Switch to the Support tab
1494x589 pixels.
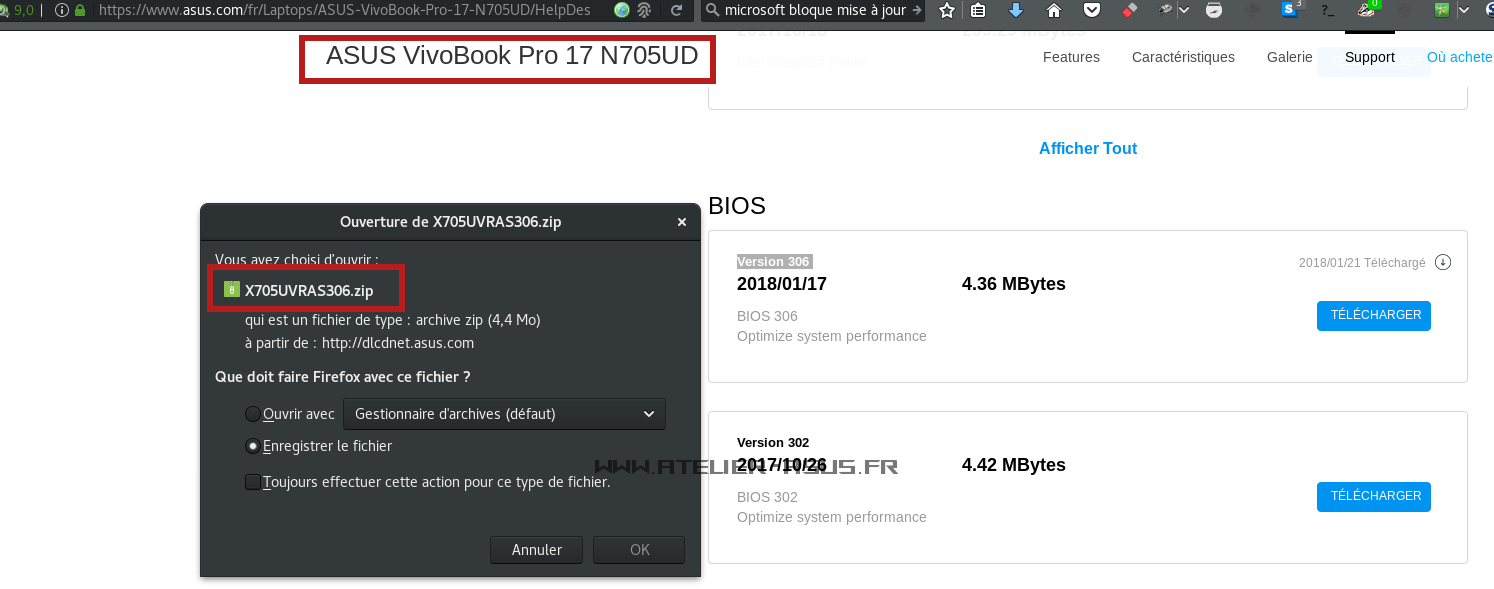pyautogui.click(x=1369, y=57)
